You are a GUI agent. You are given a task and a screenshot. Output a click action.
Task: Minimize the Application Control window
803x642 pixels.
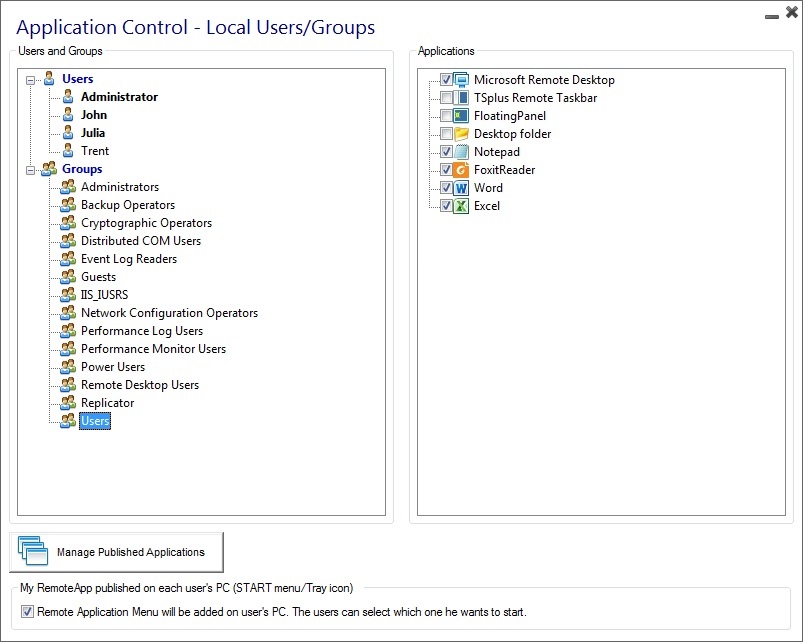pos(771,15)
